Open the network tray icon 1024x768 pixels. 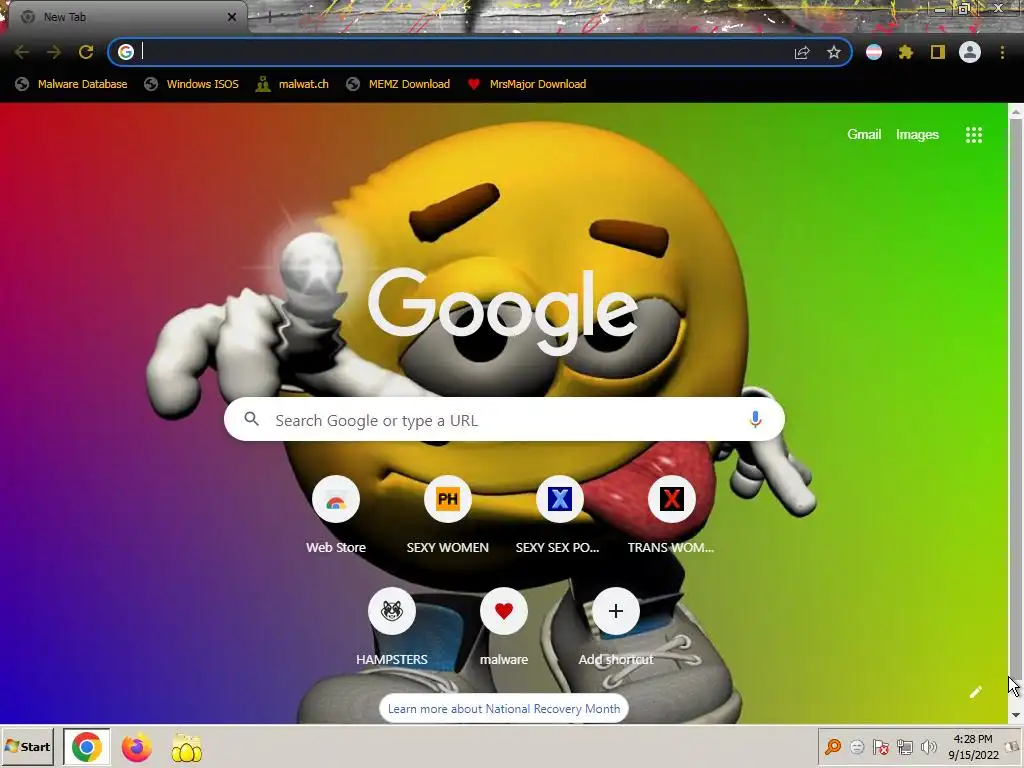(x=904, y=747)
